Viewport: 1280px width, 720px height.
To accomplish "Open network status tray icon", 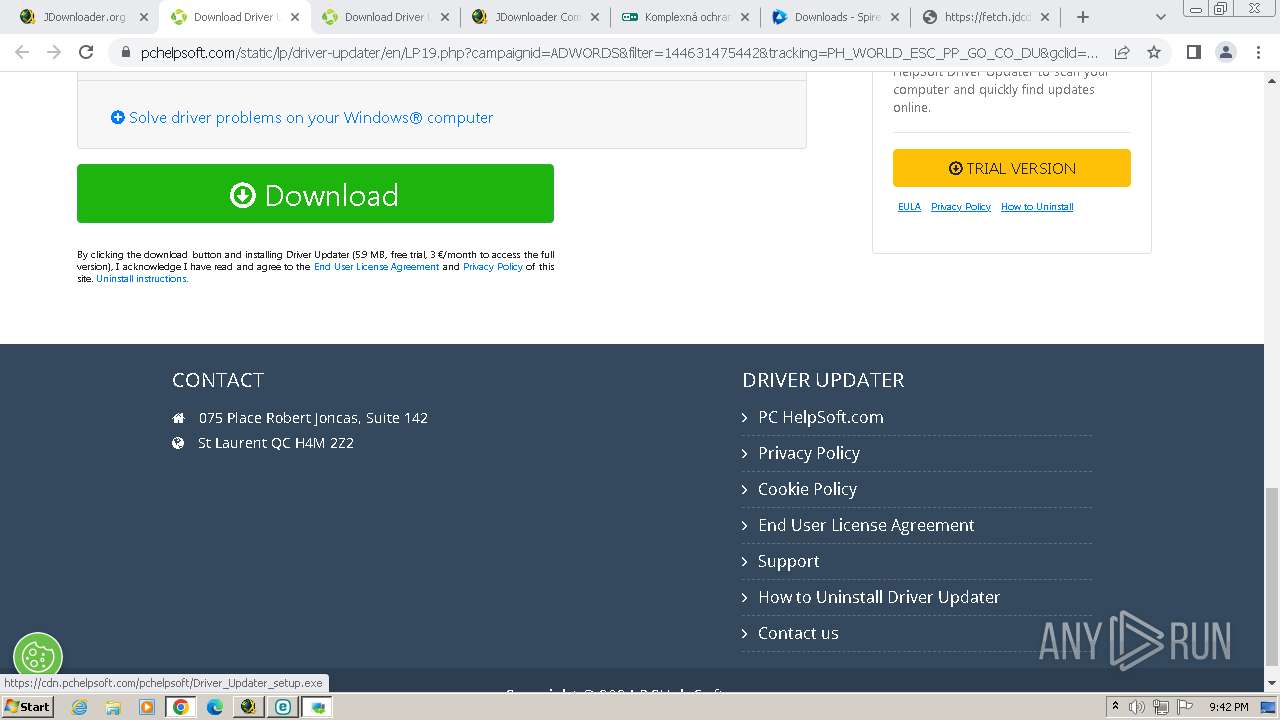I will point(1160,707).
